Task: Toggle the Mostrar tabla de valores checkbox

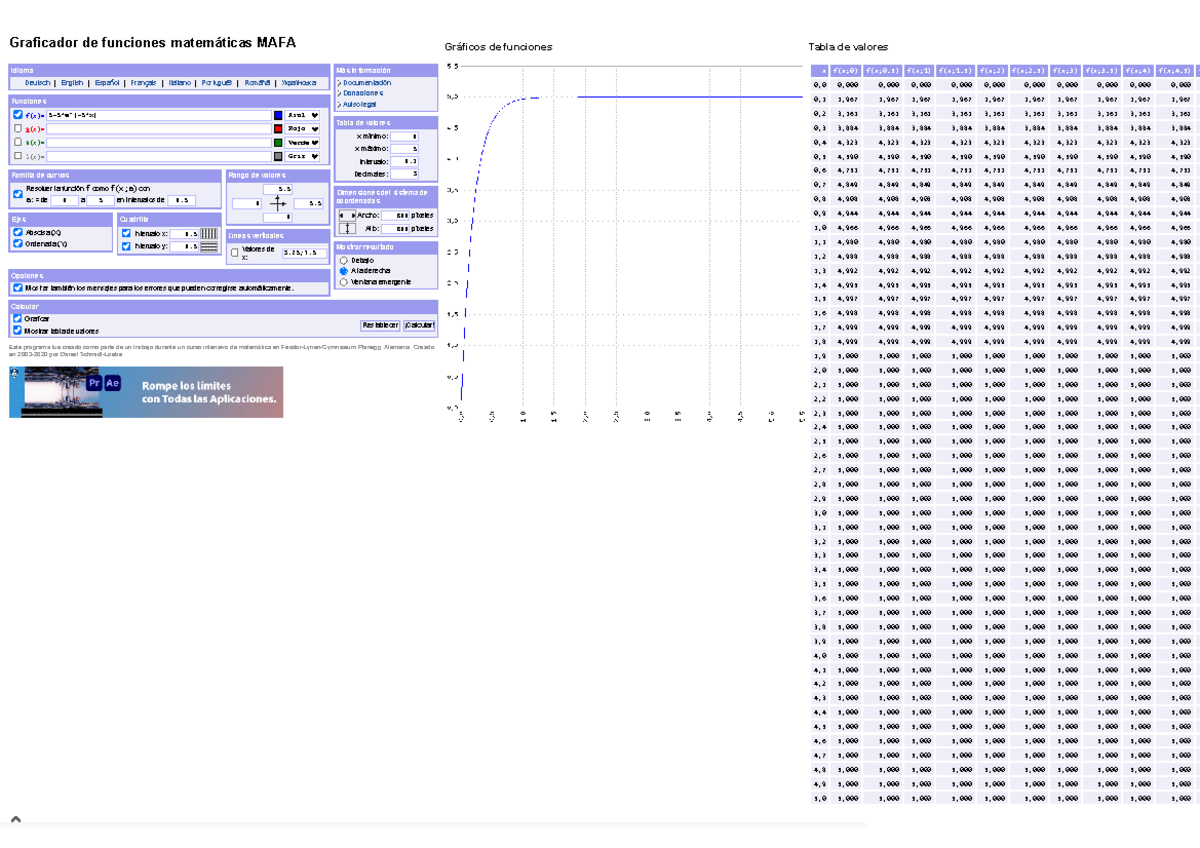Action: click(x=18, y=330)
